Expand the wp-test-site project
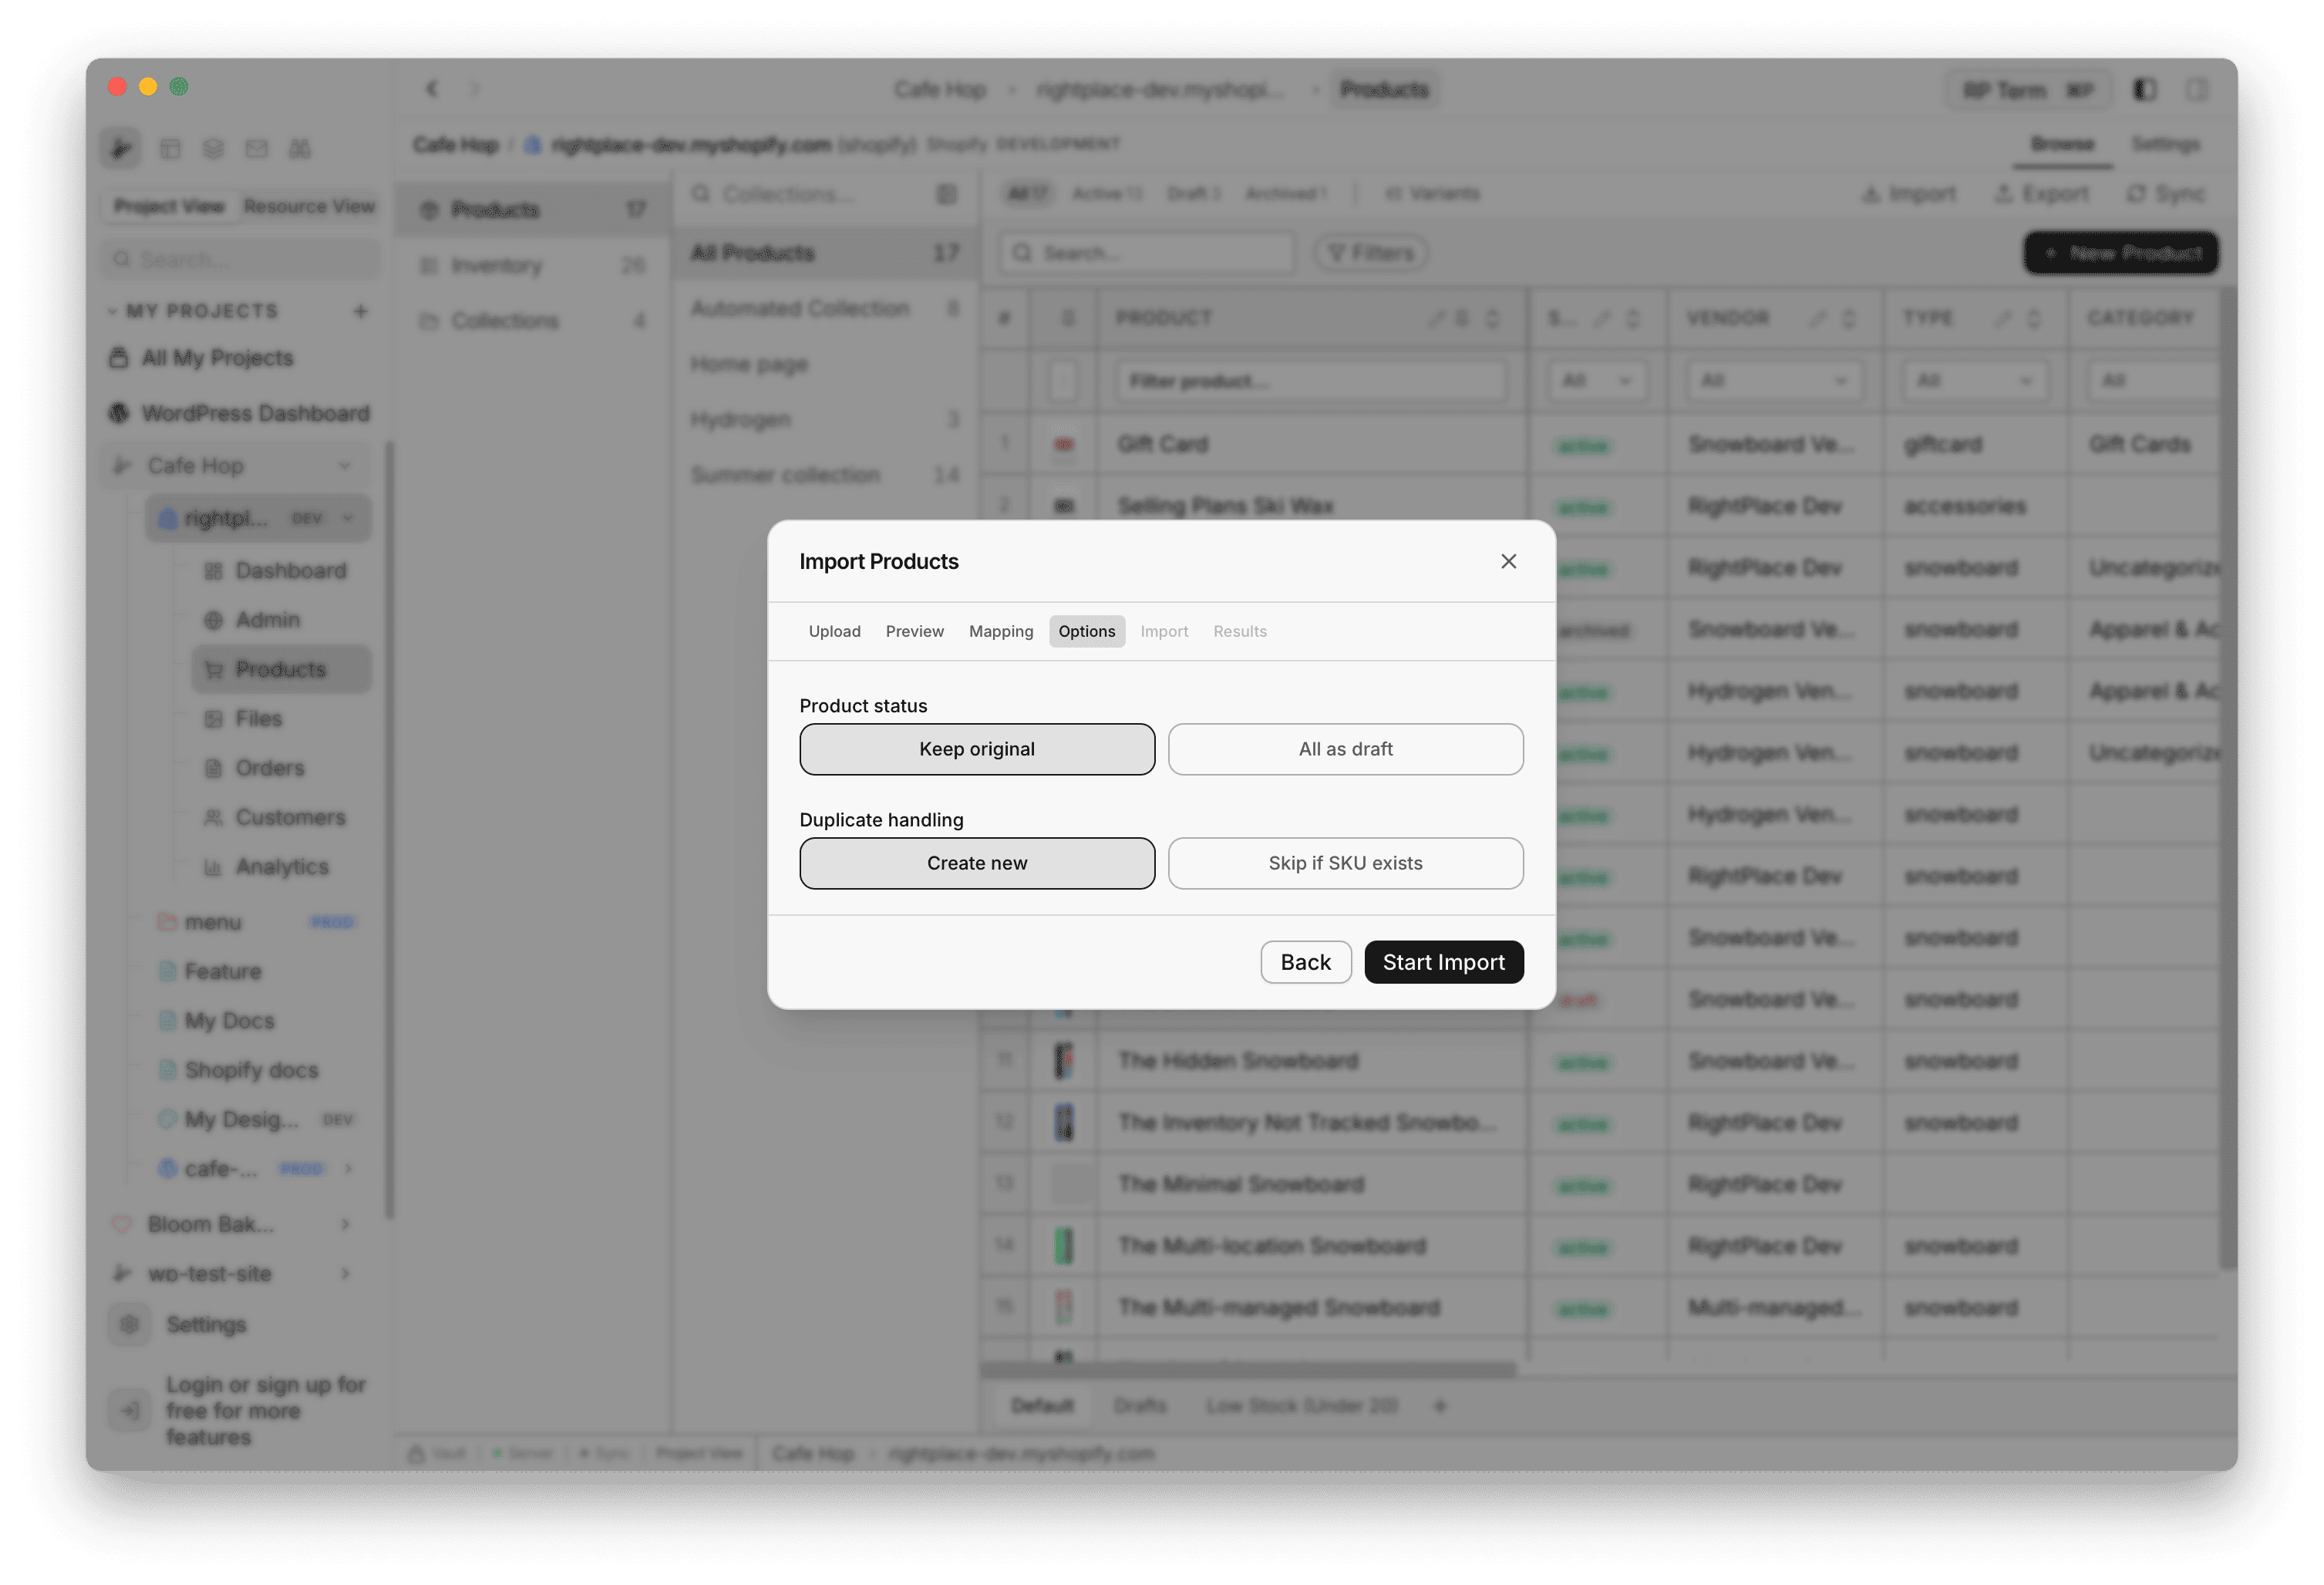This screenshot has width=2324, height=1585. 345,1273
